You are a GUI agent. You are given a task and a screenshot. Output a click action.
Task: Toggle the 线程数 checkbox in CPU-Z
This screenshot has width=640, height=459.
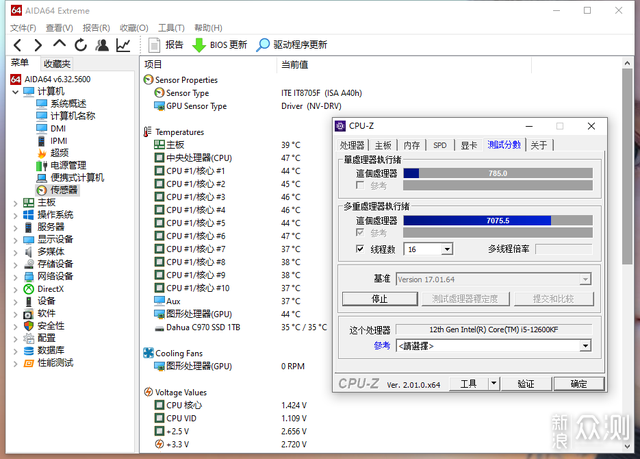click(x=360, y=248)
